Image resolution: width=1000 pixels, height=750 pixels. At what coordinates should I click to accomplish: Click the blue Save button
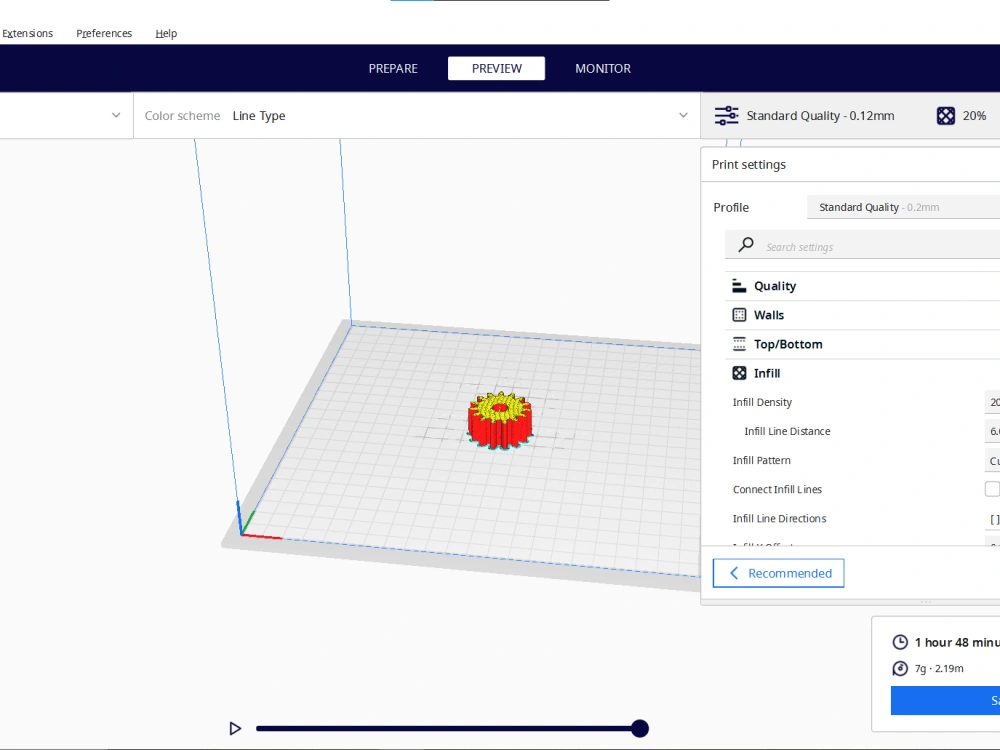(945, 700)
